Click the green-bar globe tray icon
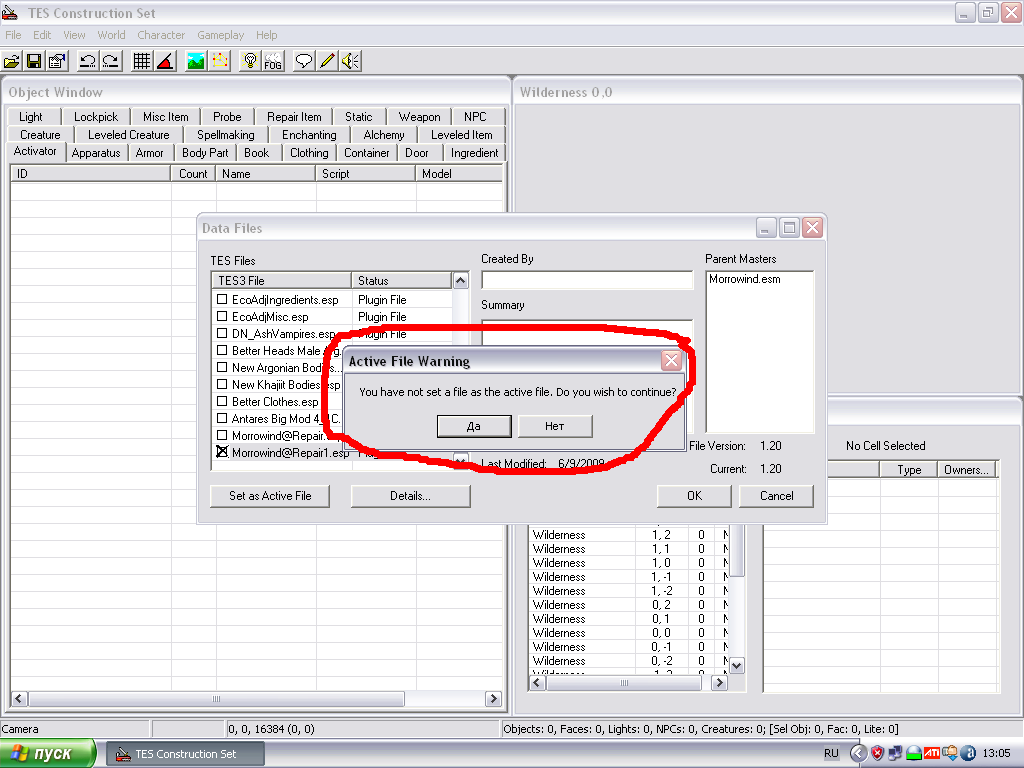This screenshot has height=768, width=1024. [x=914, y=754]
